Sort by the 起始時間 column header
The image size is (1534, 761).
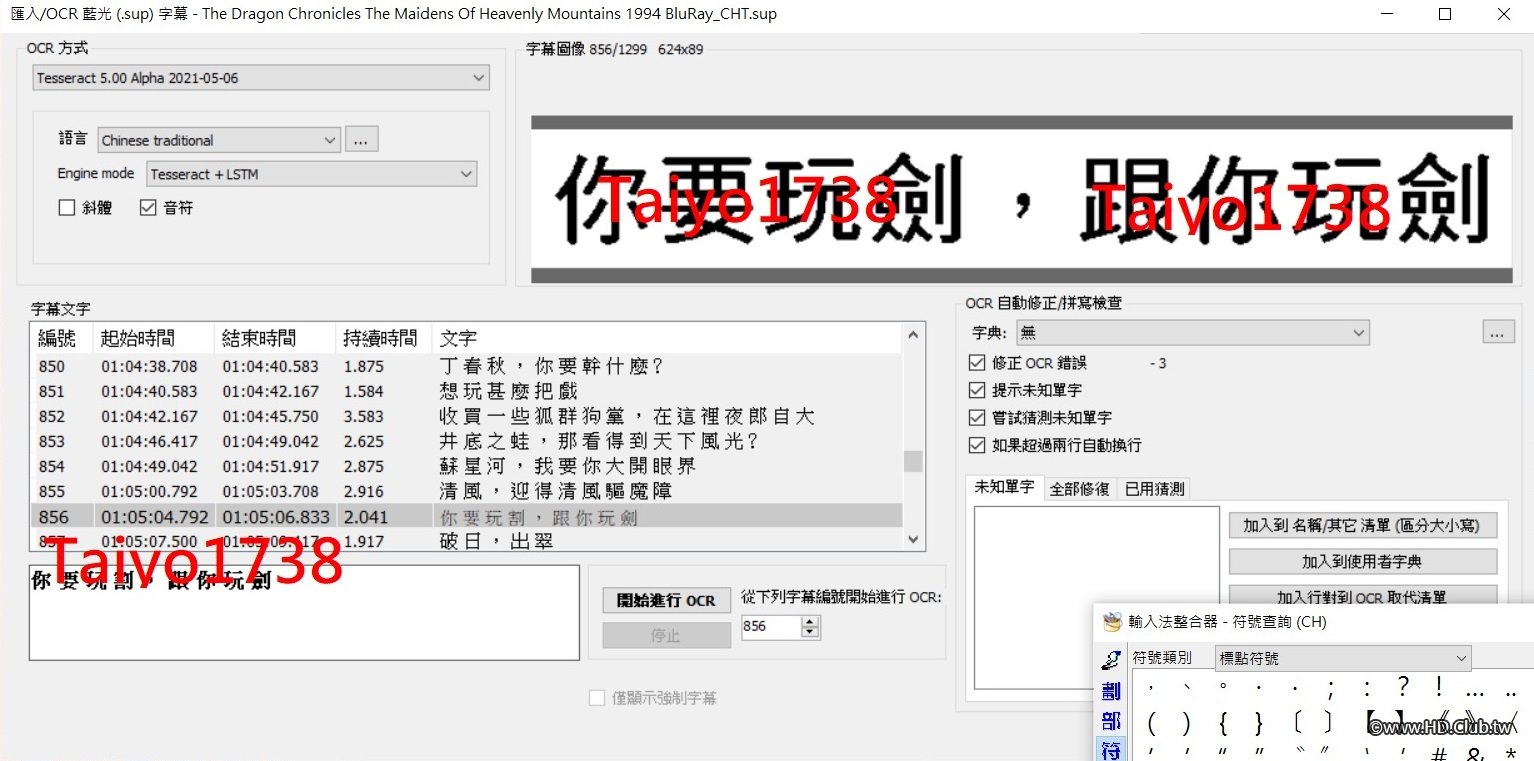pos(154,339)
